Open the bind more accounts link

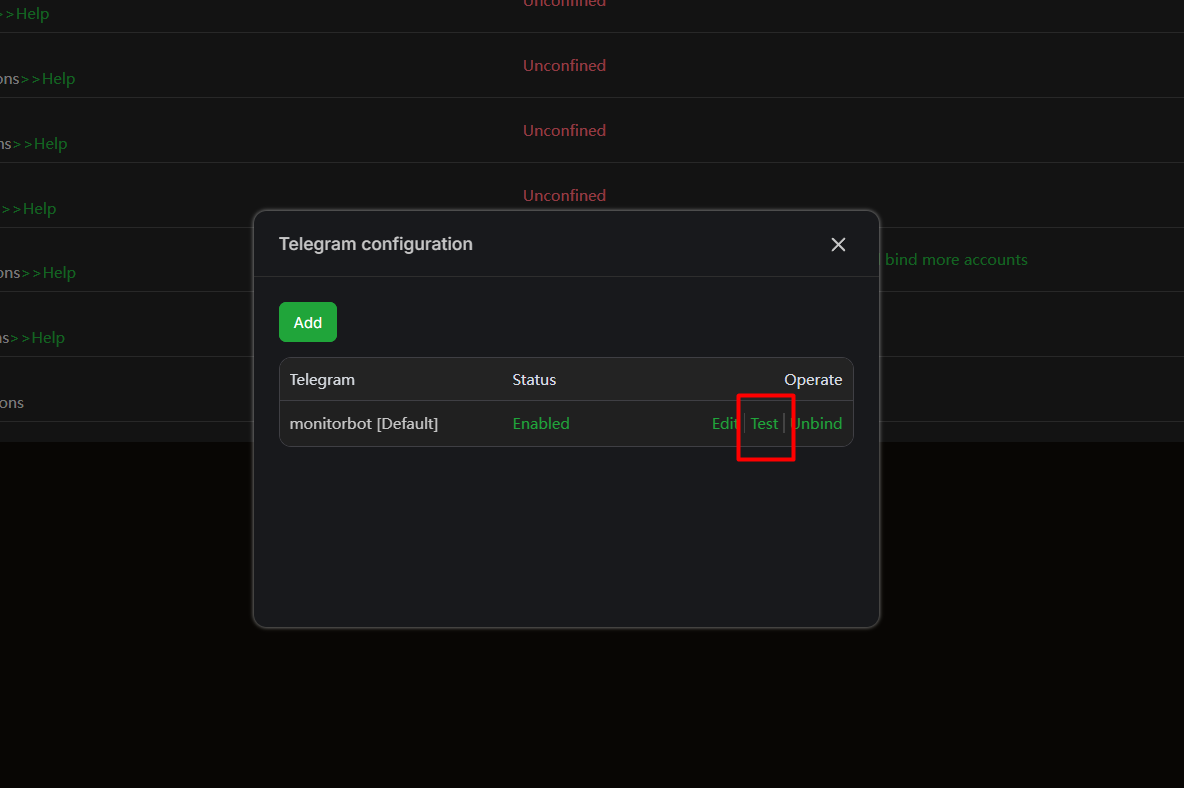coord(956,260)
